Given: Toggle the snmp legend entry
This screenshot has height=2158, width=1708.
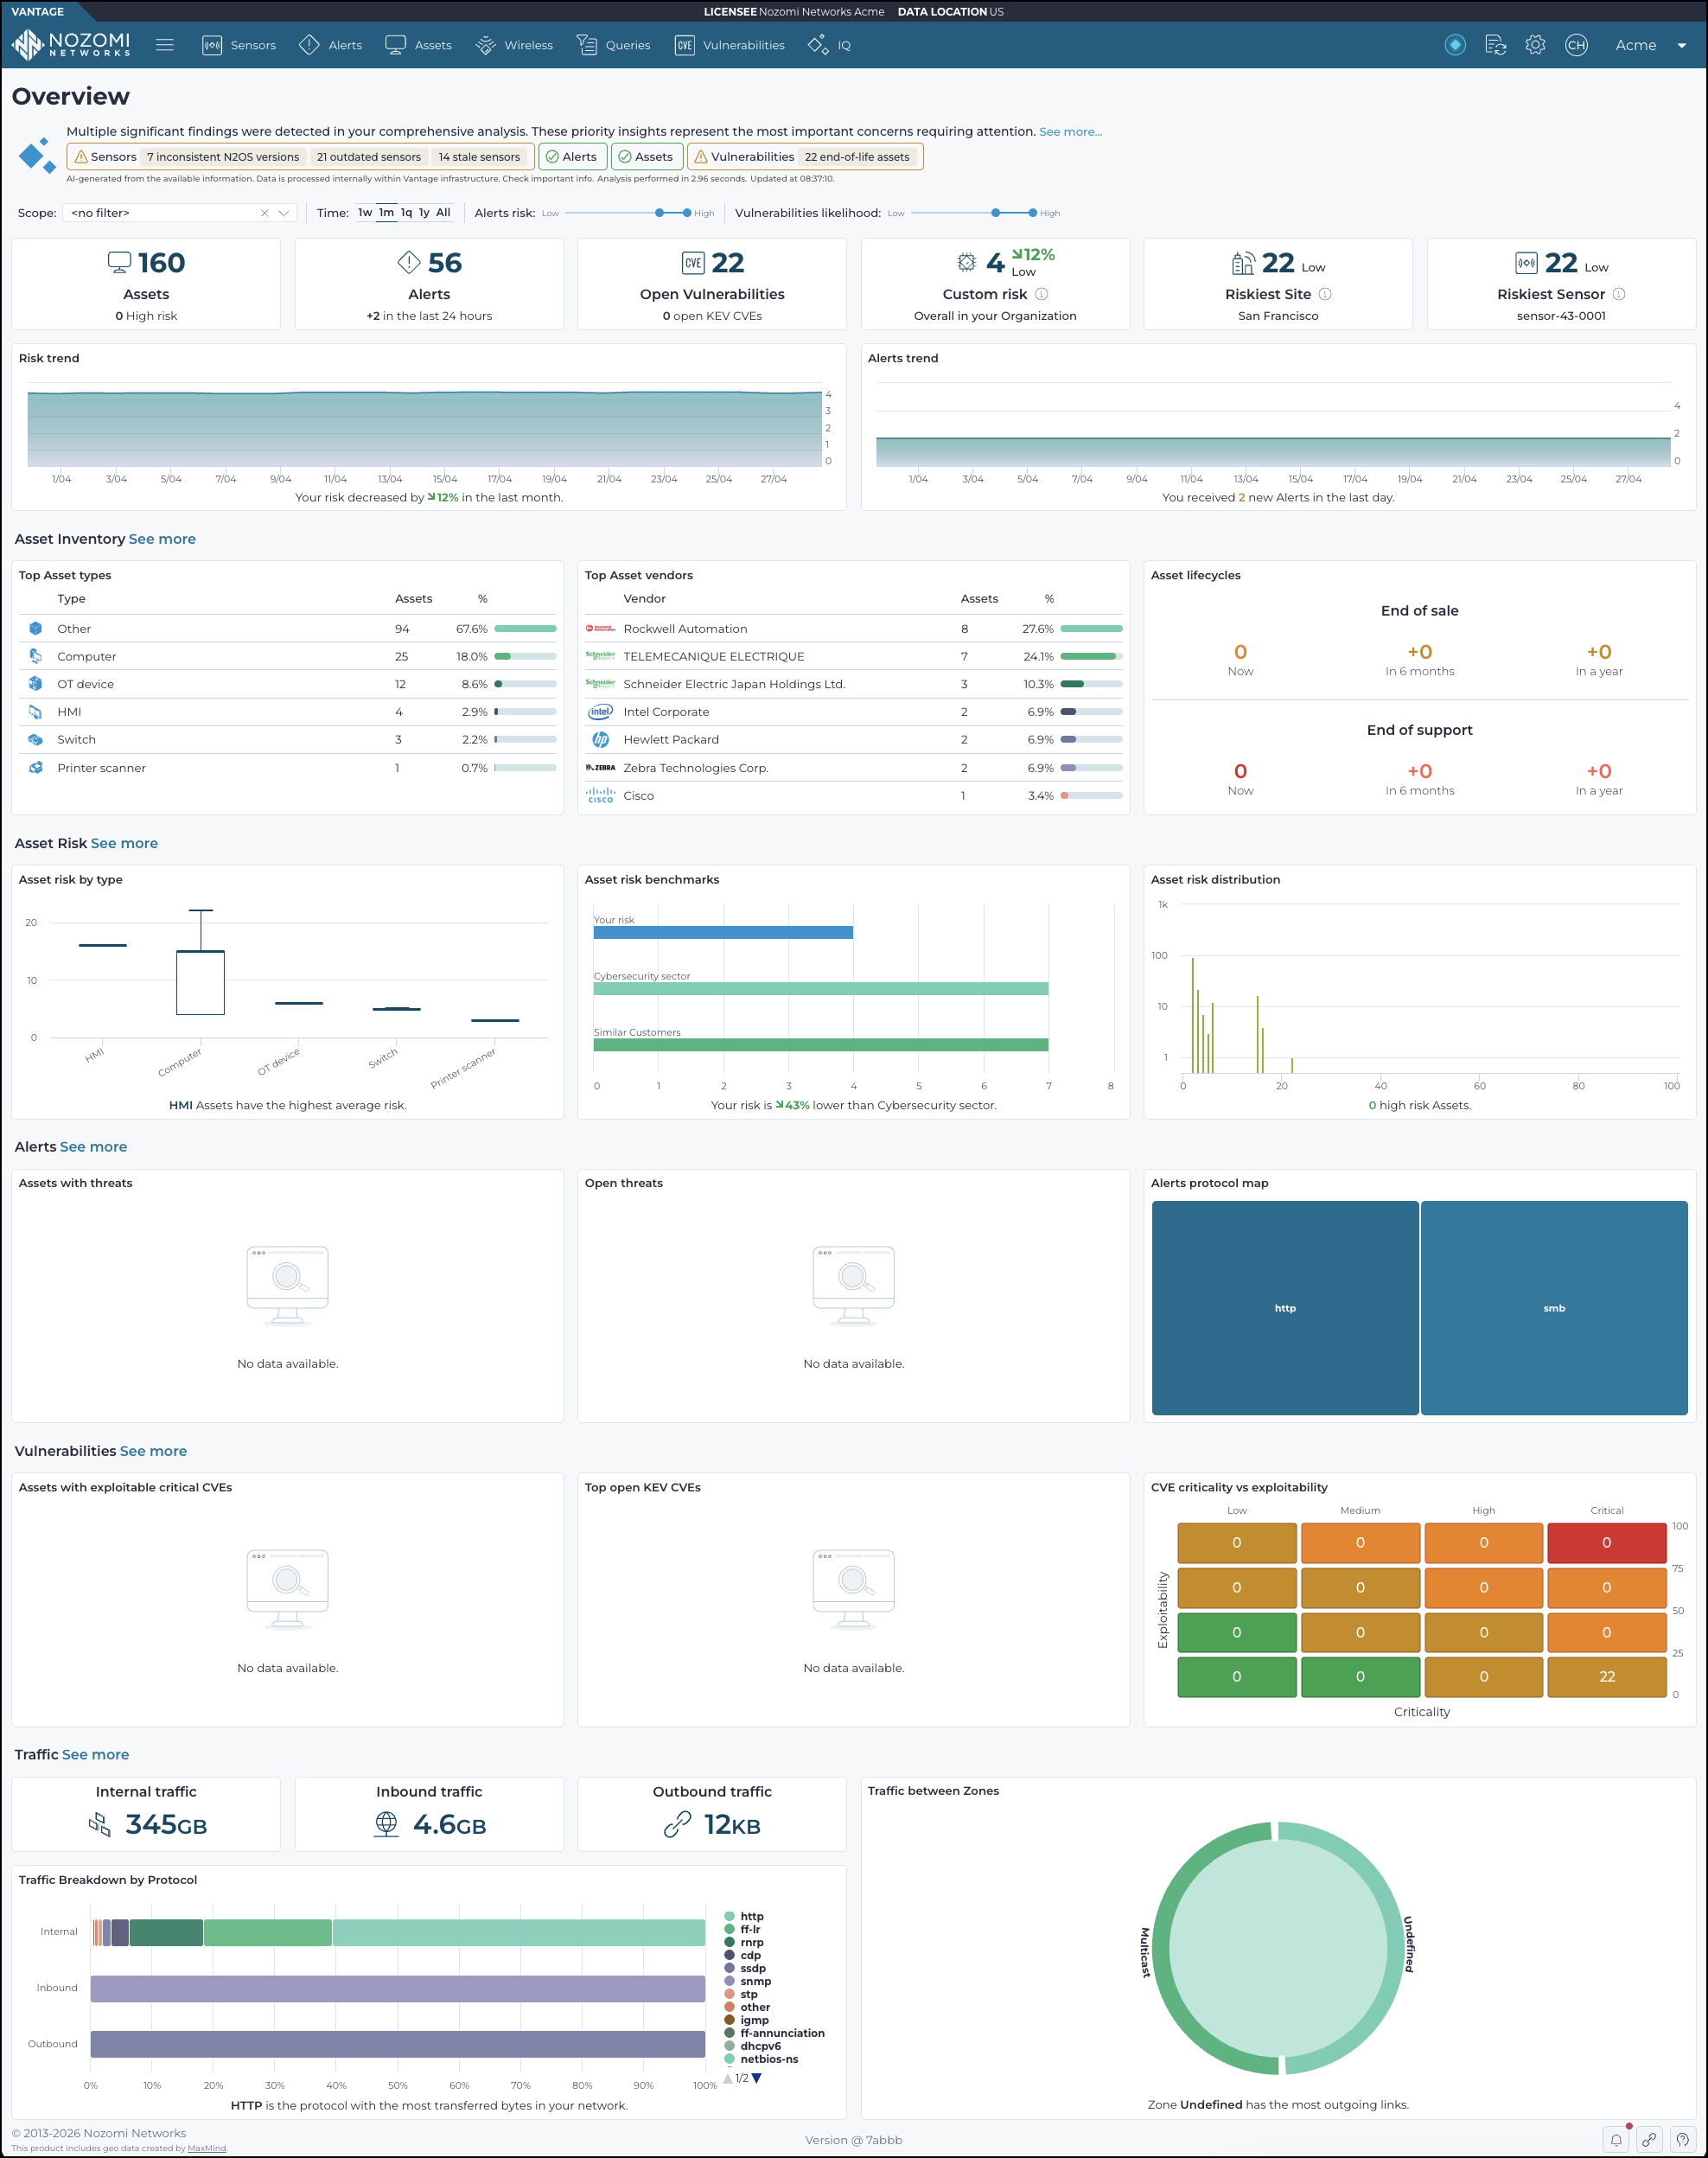Looking at the screenshot, I should coord(748,1982).
